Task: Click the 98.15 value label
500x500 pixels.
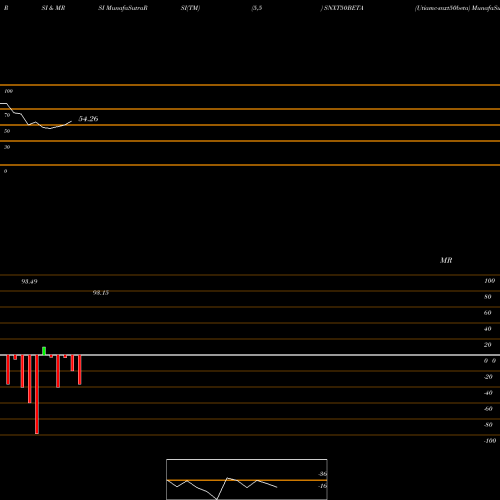Action: click(x=101, y=292)
